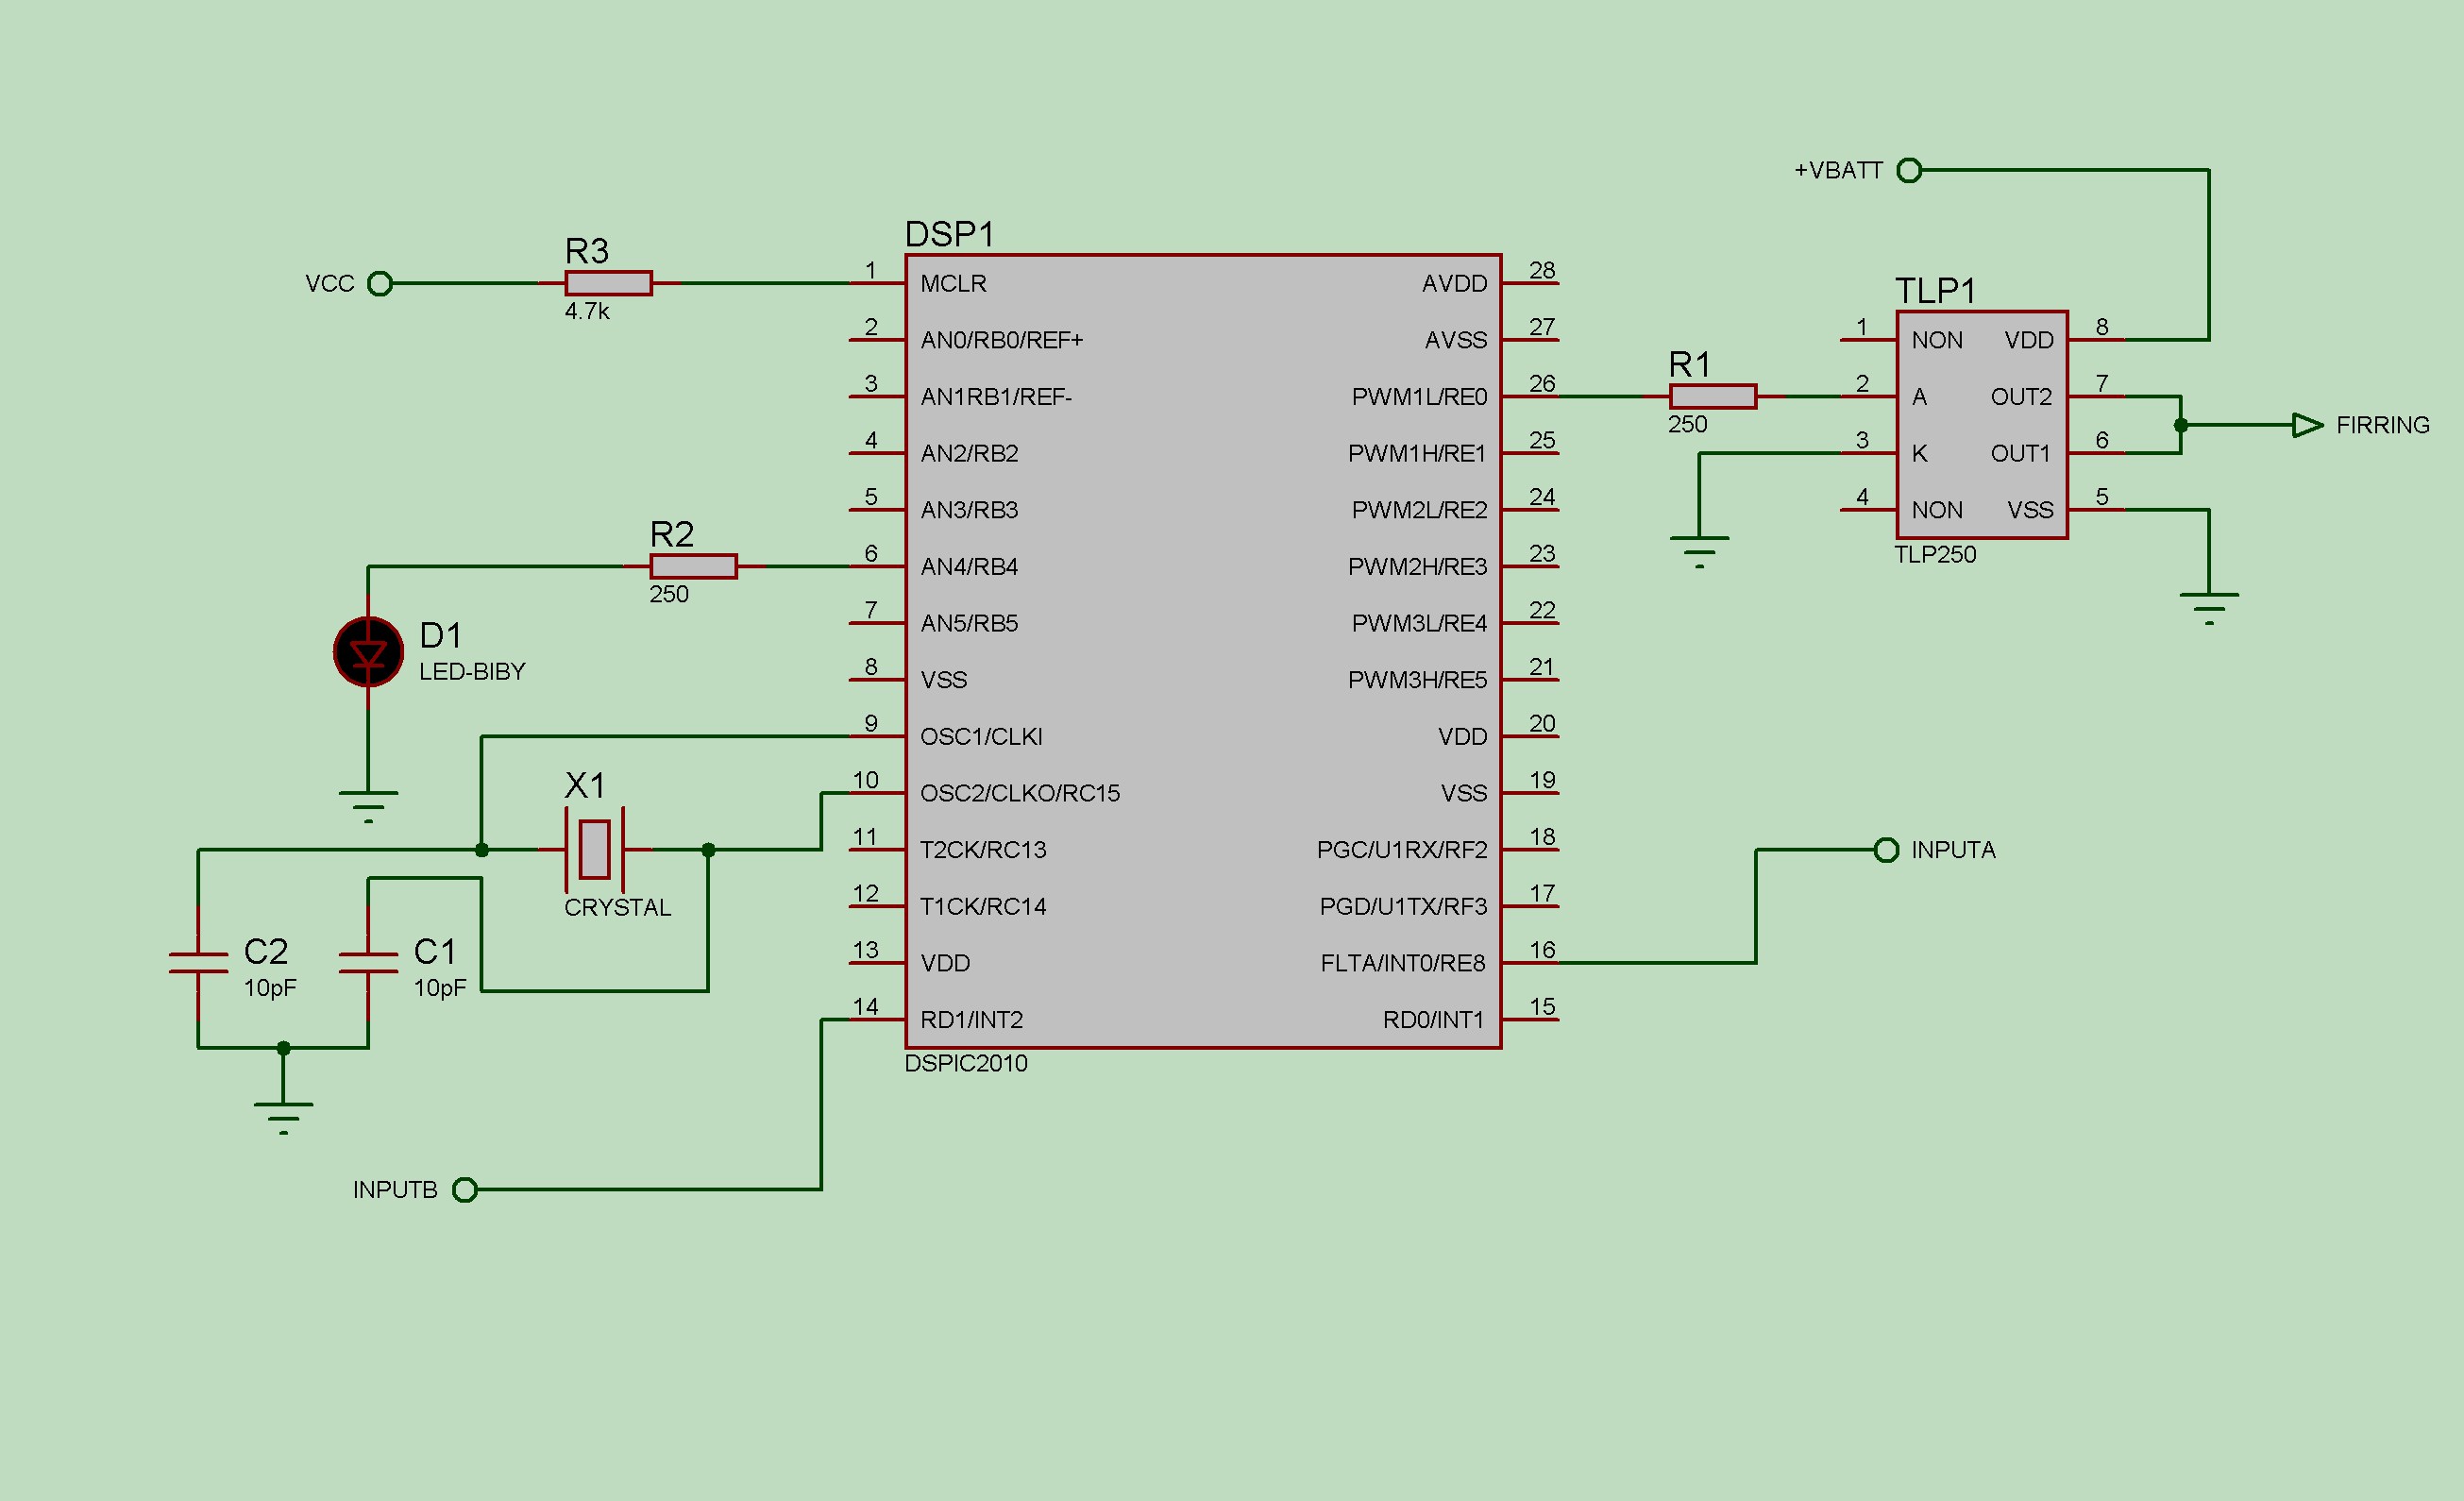Select the TLP1 optocoupler chip body
Viewport: 2464px width, 1501px height.
pos(1981,425)
